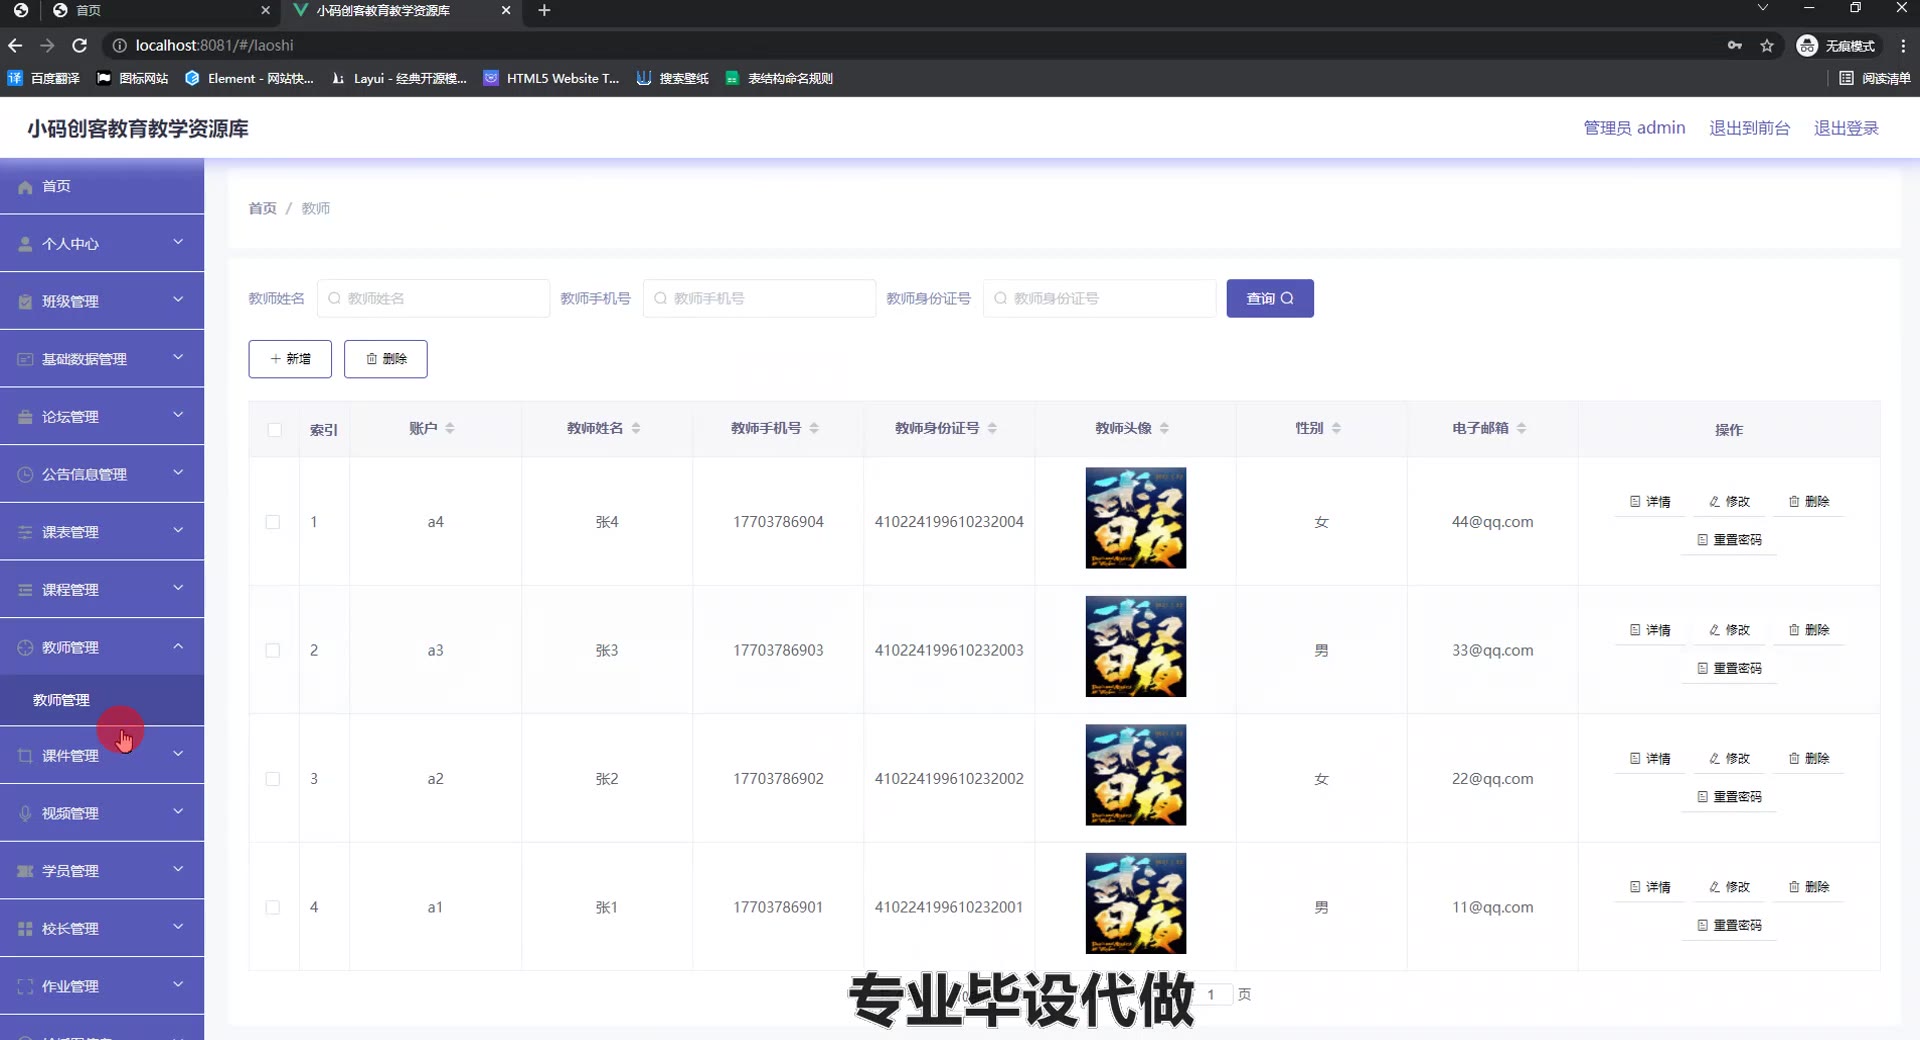Expand the 课程管理 menu chevron

178,589
